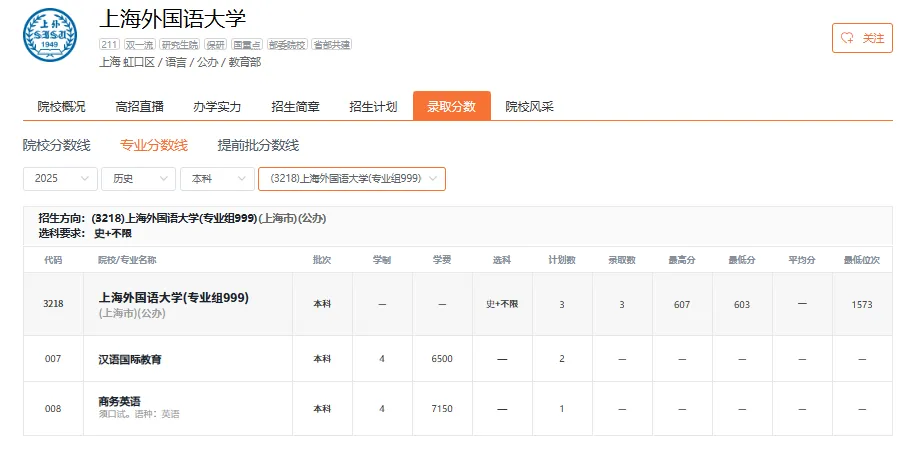The image size is (918, 450).
Task: Click 选科要求: 史+不限 line
Action: (85, 233)
